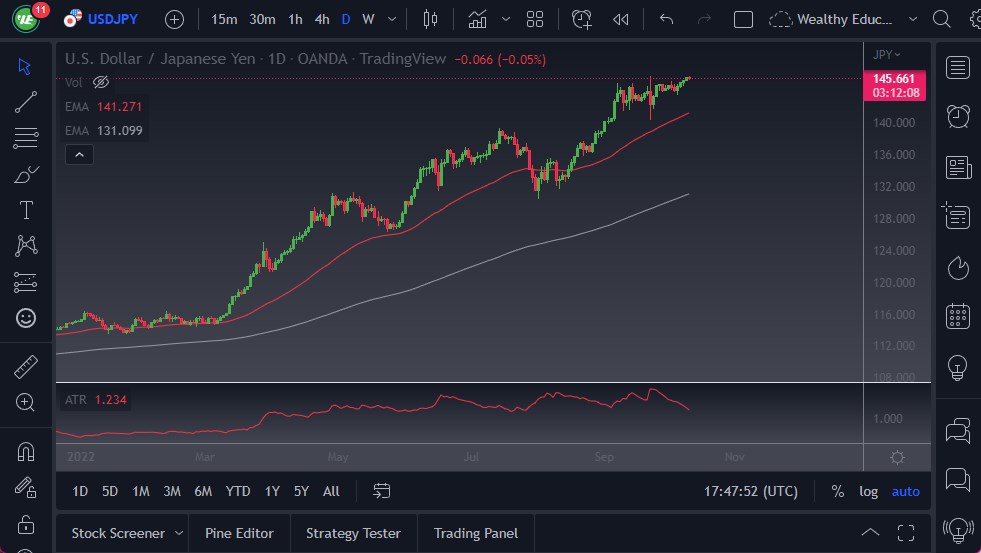Open the Watchlist panel icon
The width and height of the screenshot is (981, 553).
click(957, 68)
